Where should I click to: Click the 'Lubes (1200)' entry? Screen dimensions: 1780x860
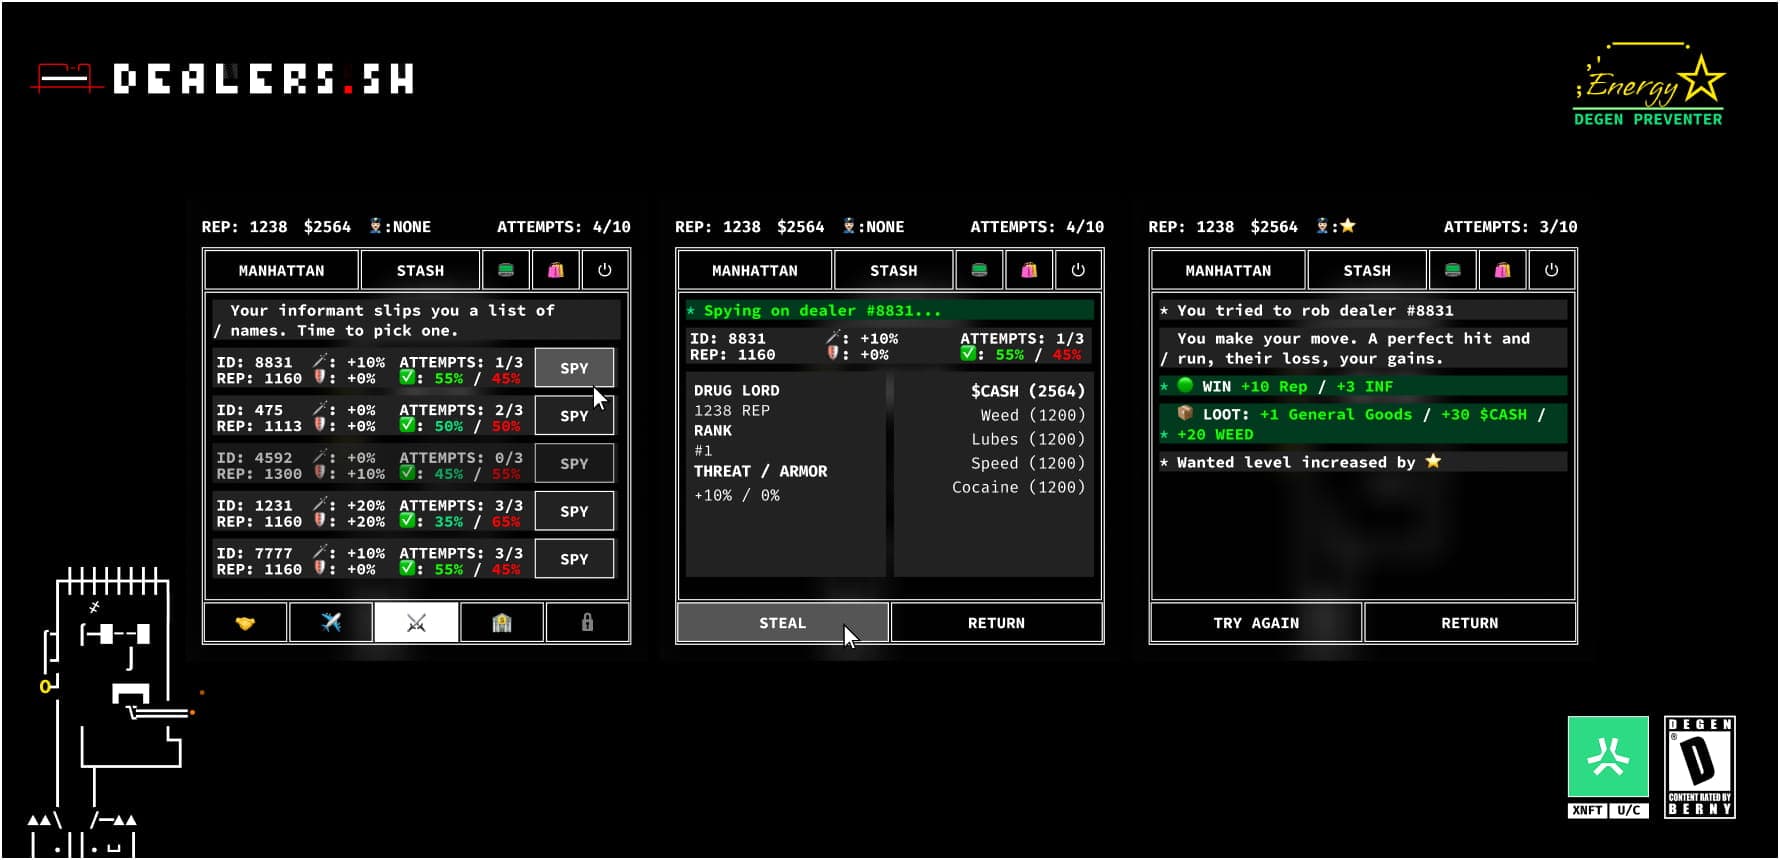pyautogui.click(x=1028, y=439)
